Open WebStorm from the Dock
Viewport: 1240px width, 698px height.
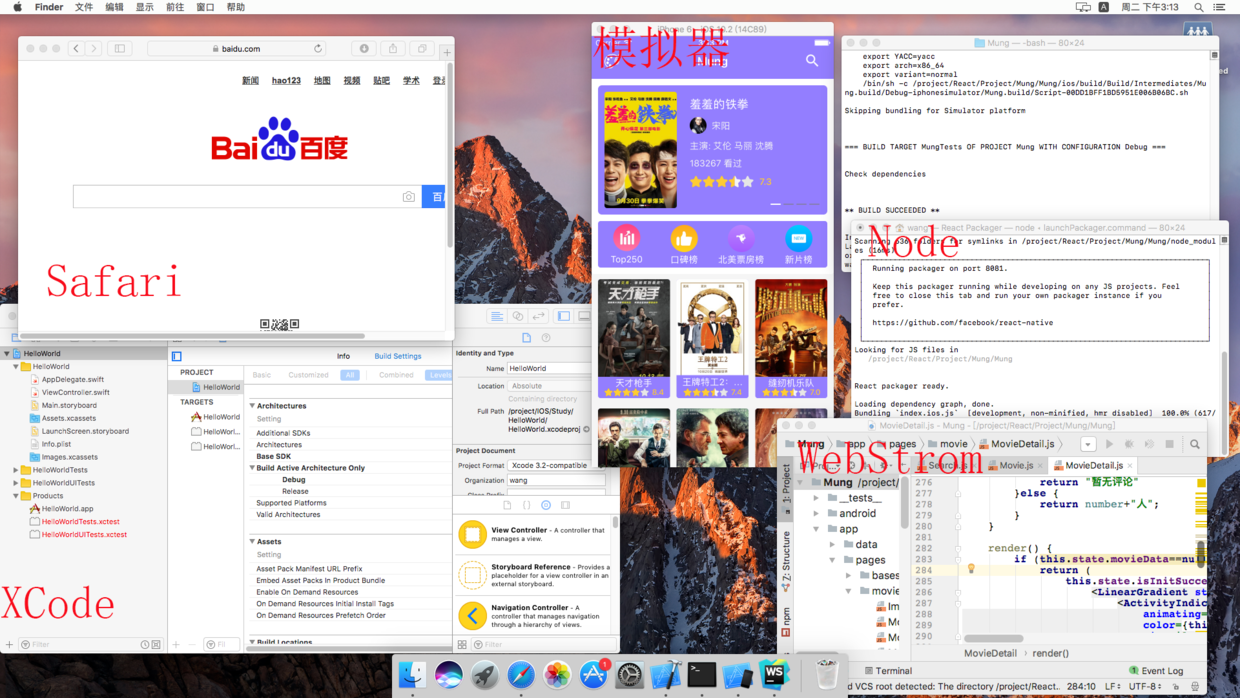pyautogui.click(x=776, y=675)
